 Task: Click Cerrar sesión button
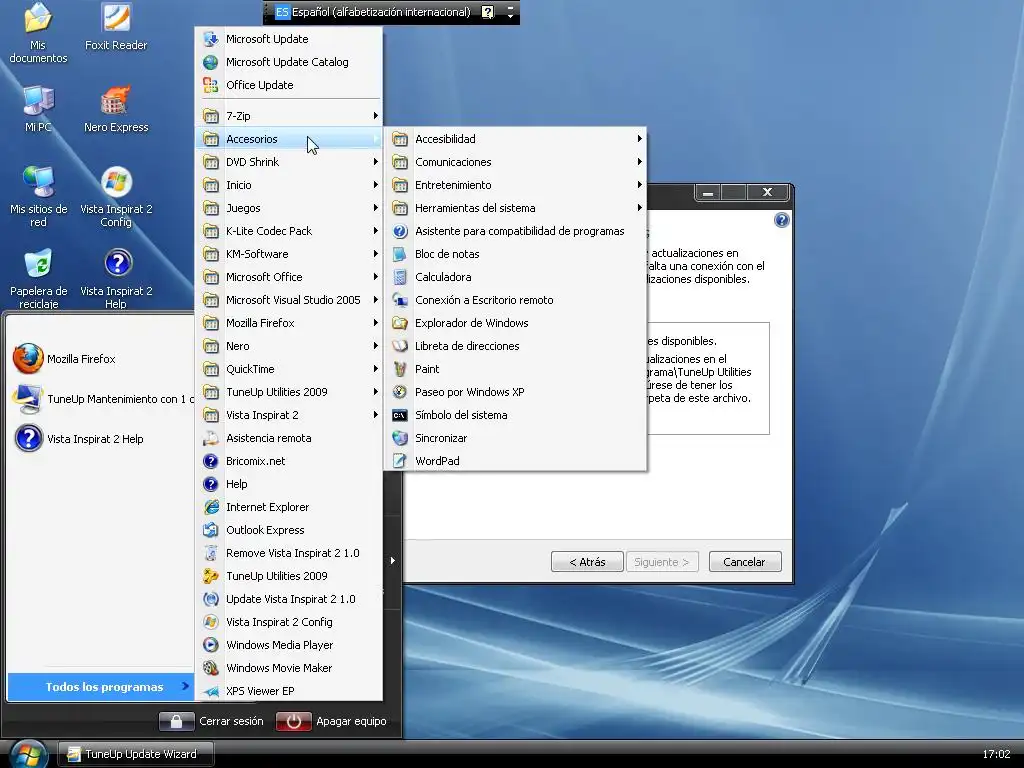point(212,721)
